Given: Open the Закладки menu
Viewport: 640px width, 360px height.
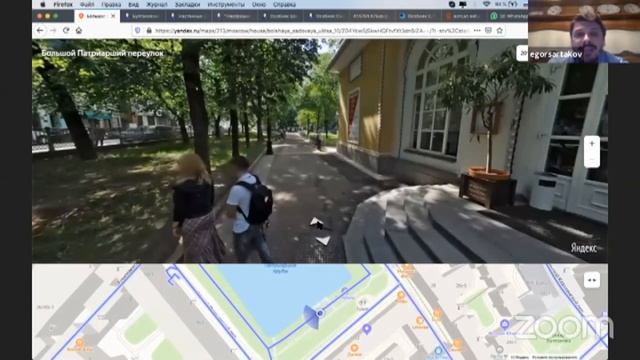Looking at the screenshot, I should (187, 4).
